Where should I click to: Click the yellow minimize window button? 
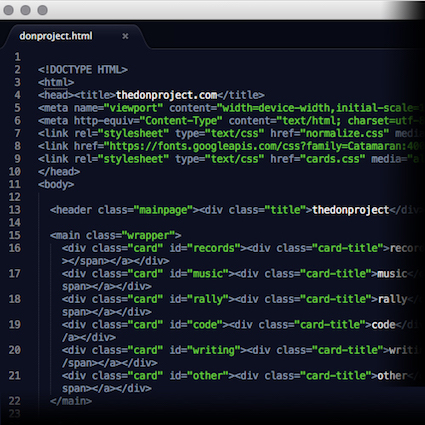[25, 10]
